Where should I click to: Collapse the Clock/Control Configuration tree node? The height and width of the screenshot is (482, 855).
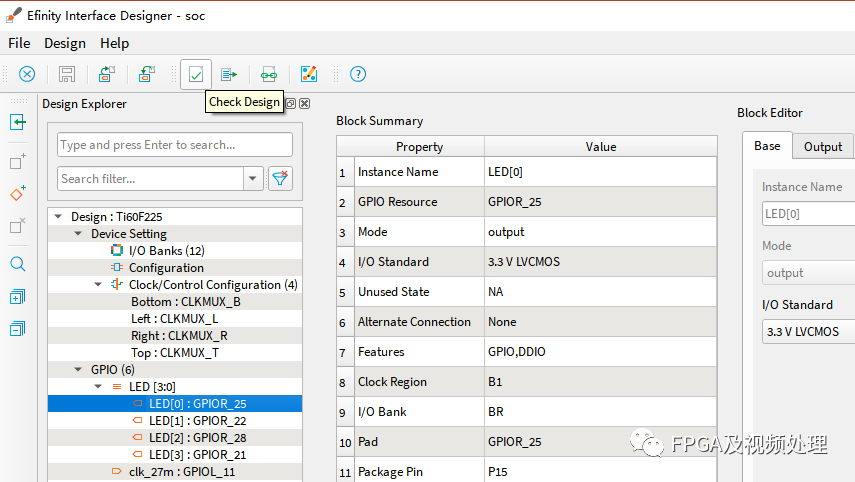(x=98, y=285)
